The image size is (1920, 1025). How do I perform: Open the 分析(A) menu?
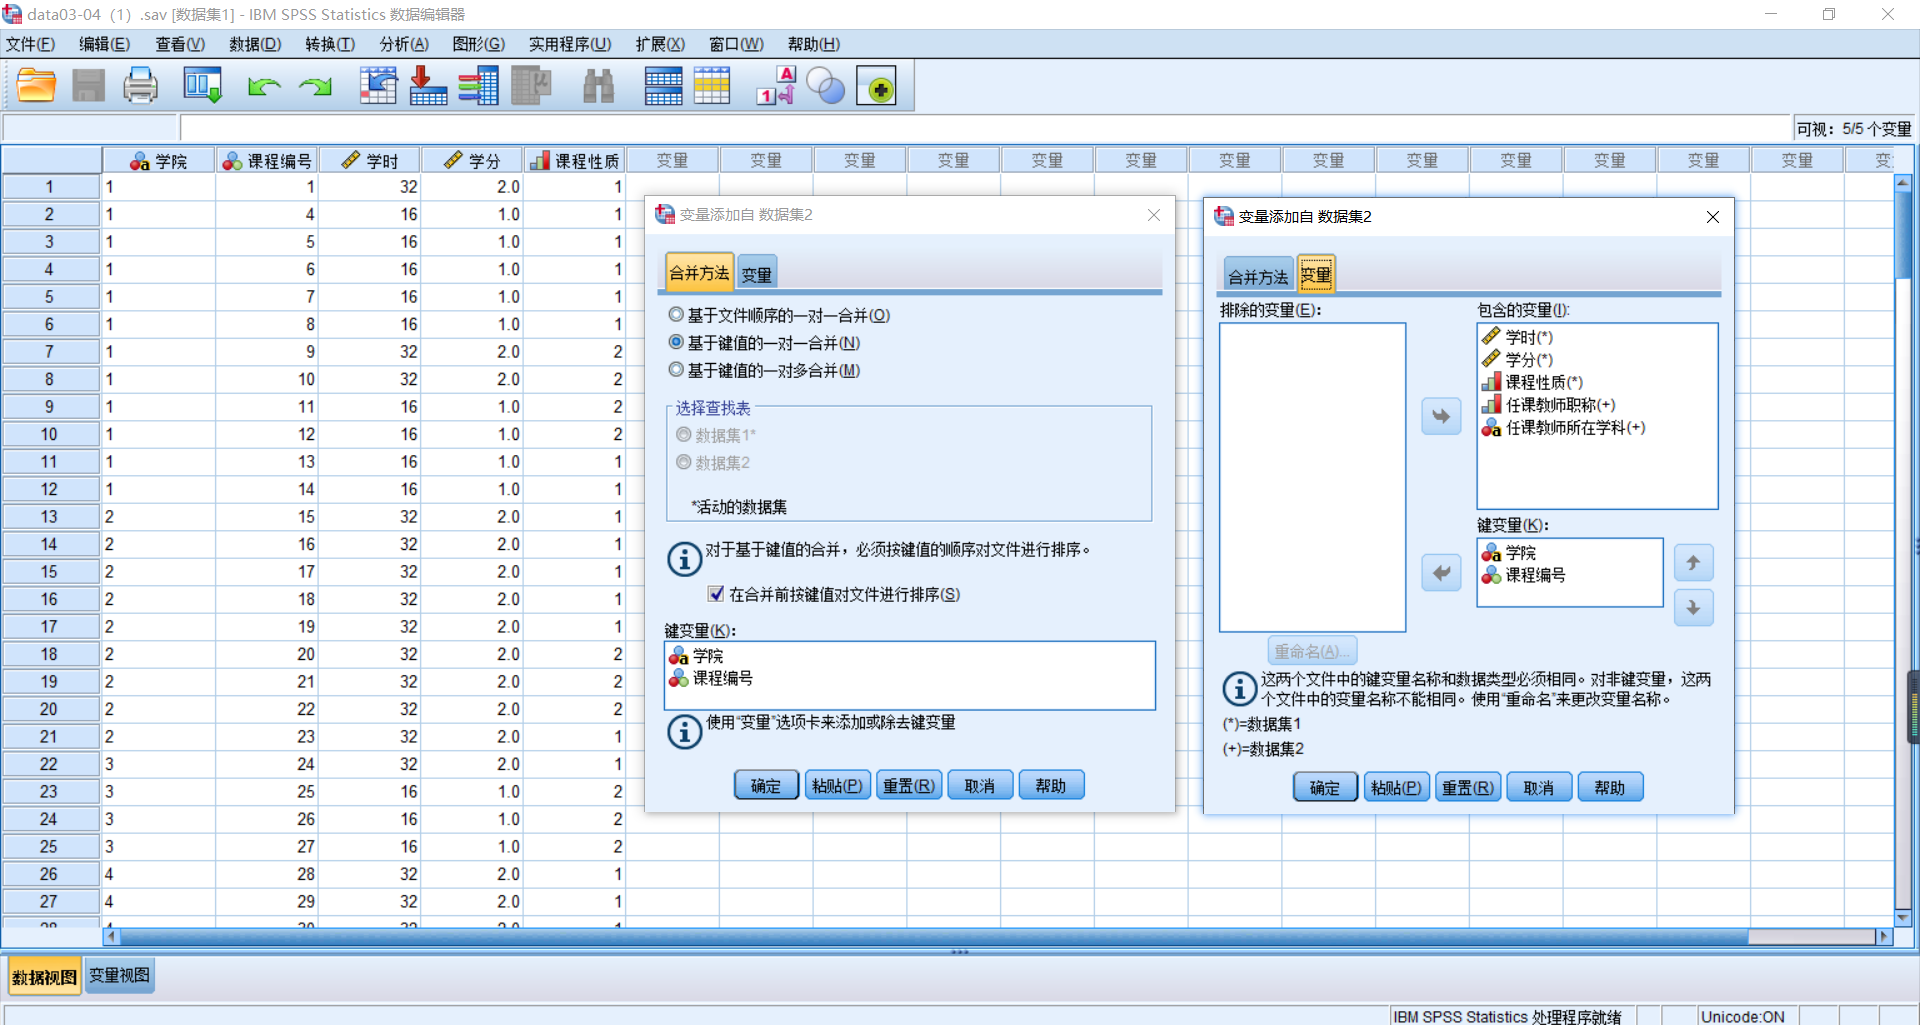(x=404, y=44)
